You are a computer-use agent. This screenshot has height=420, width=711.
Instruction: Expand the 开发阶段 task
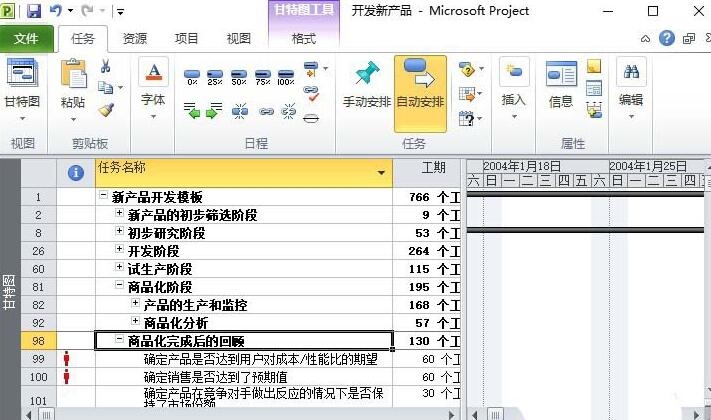pyautogui.click(x=119, y=249)
